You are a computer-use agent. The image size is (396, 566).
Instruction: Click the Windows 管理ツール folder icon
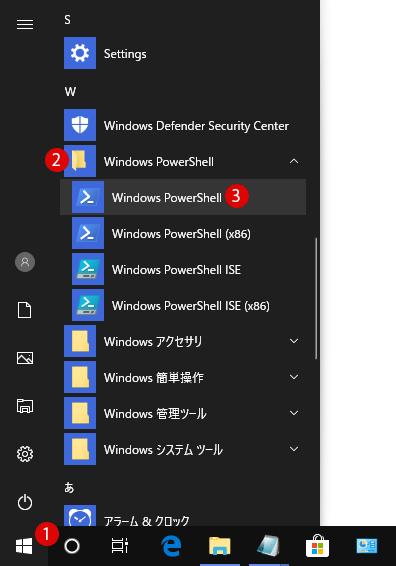pos(80,413)
